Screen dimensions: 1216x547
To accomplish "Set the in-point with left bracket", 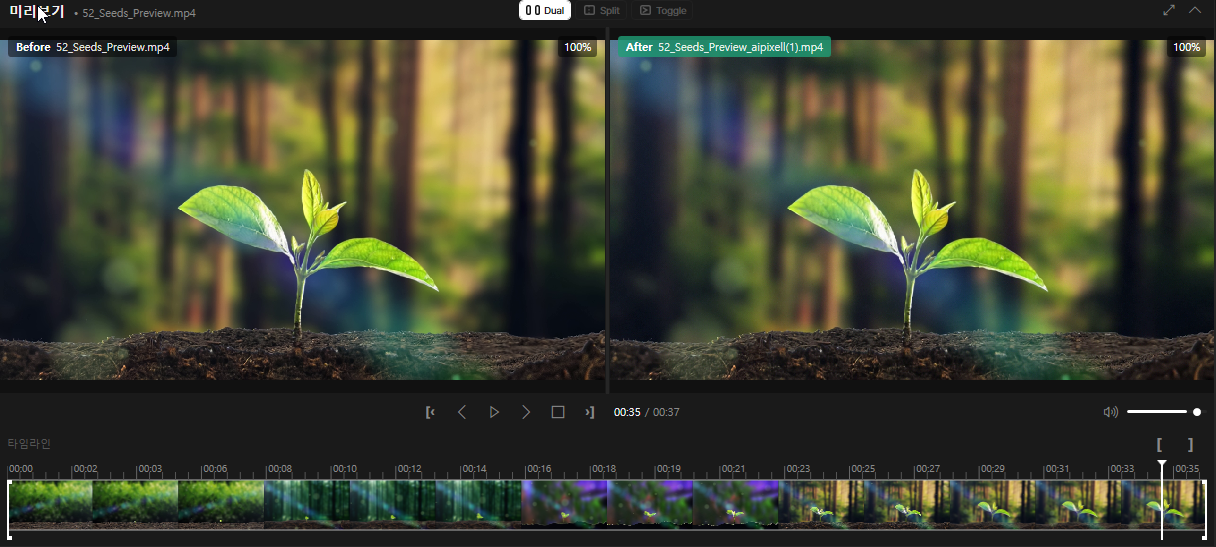I will tap(1159, 445).
